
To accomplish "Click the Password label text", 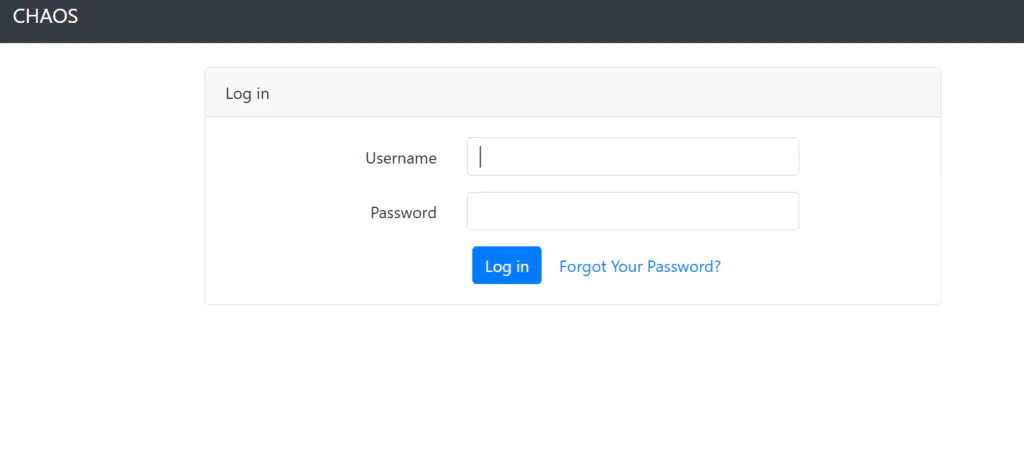I will [403, 212].
